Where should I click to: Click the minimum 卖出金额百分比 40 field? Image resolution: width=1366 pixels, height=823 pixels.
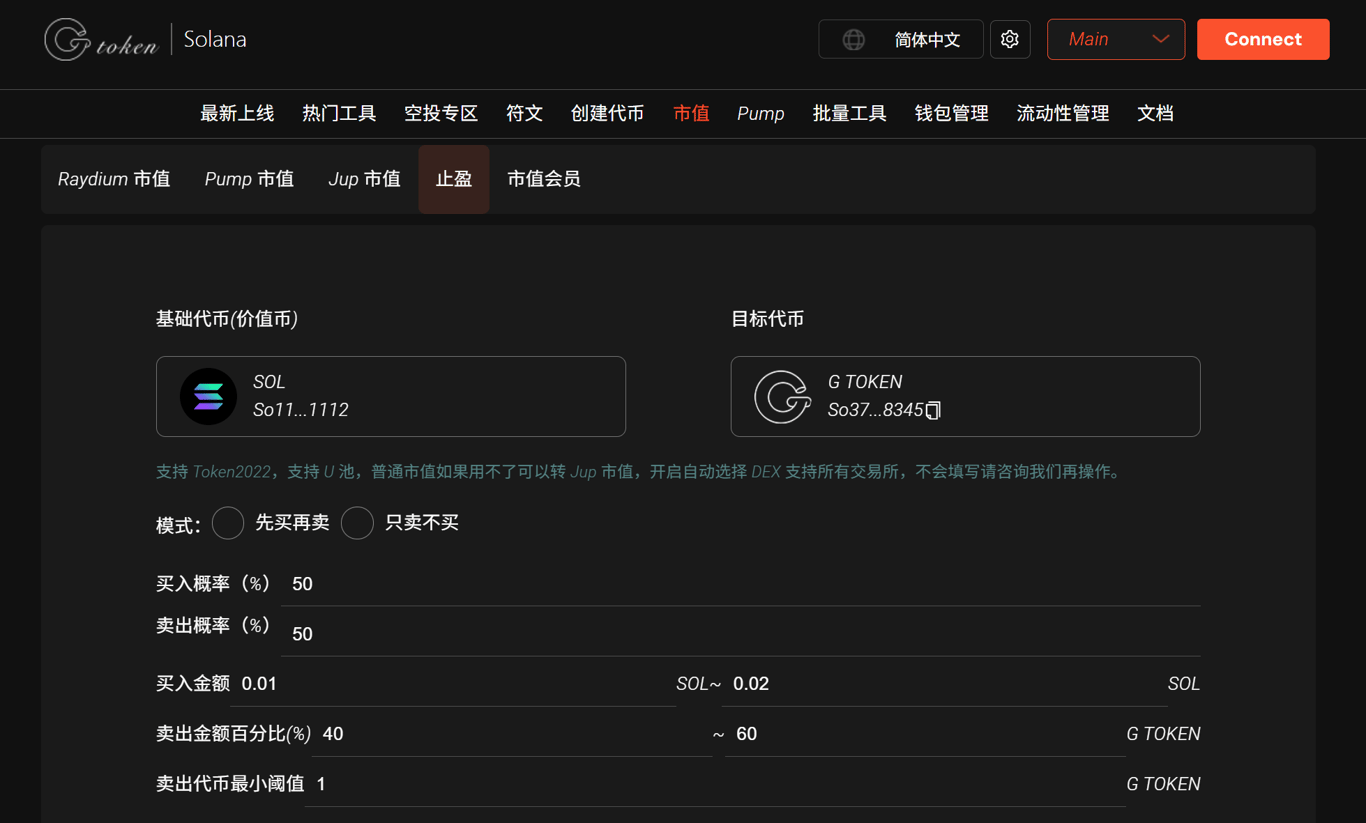click(512, 734)
